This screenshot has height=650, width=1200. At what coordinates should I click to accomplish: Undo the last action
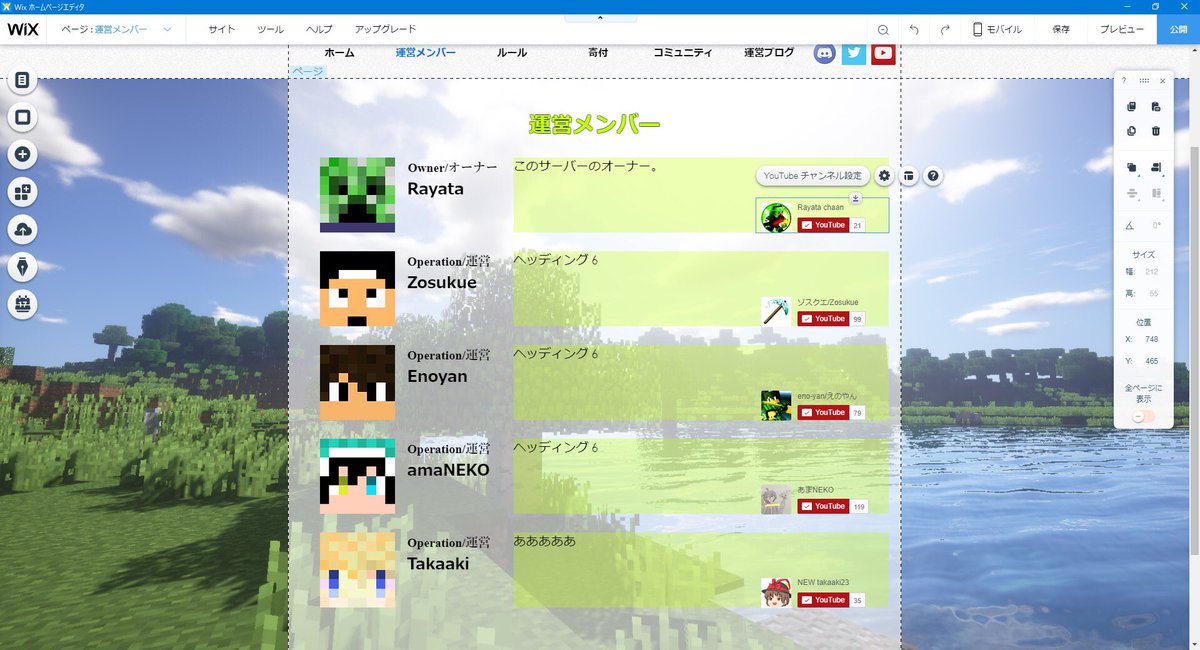(913, 30)
